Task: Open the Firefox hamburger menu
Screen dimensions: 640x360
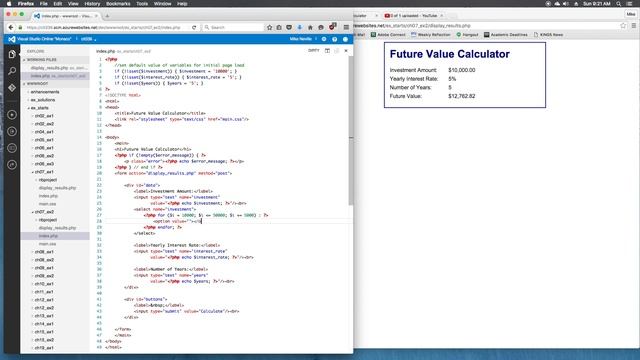Action: pyautogui.click(x=346, y=27)
